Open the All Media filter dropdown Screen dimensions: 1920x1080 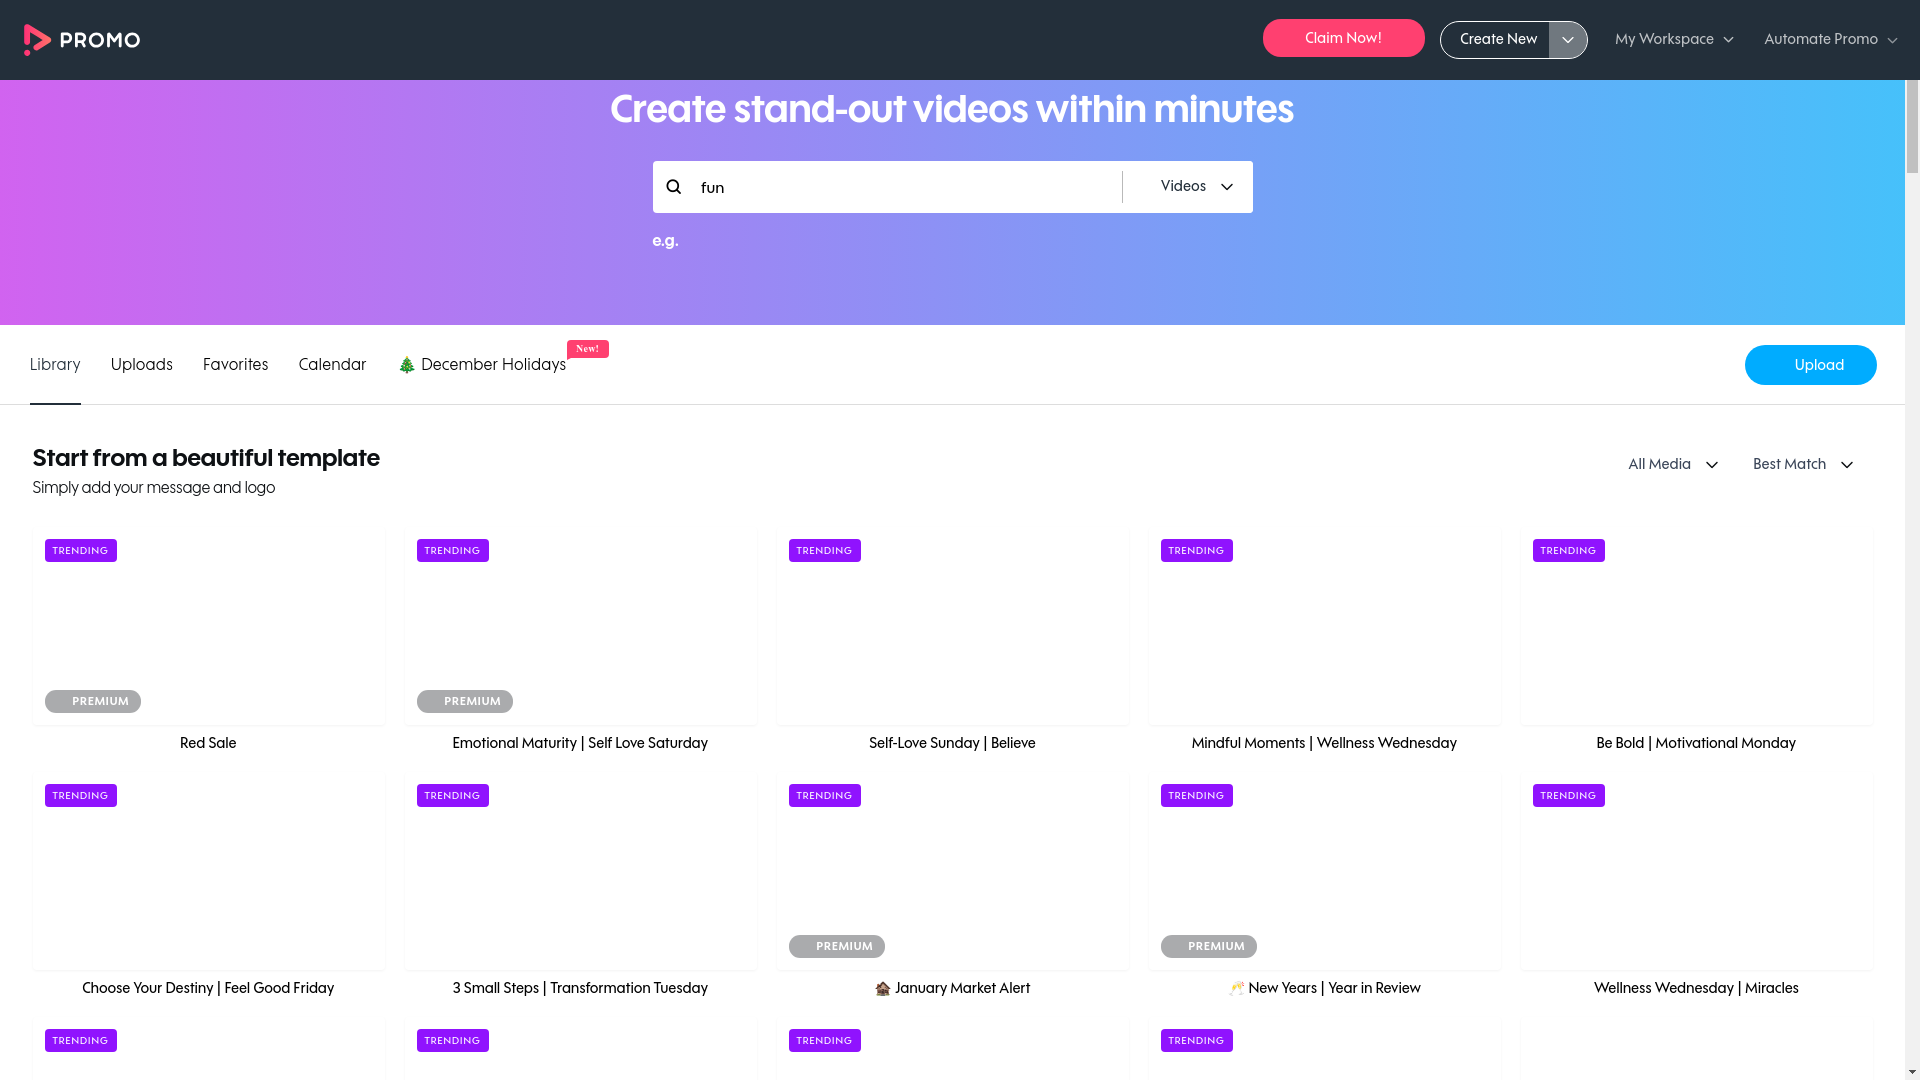coord(1673,464)
